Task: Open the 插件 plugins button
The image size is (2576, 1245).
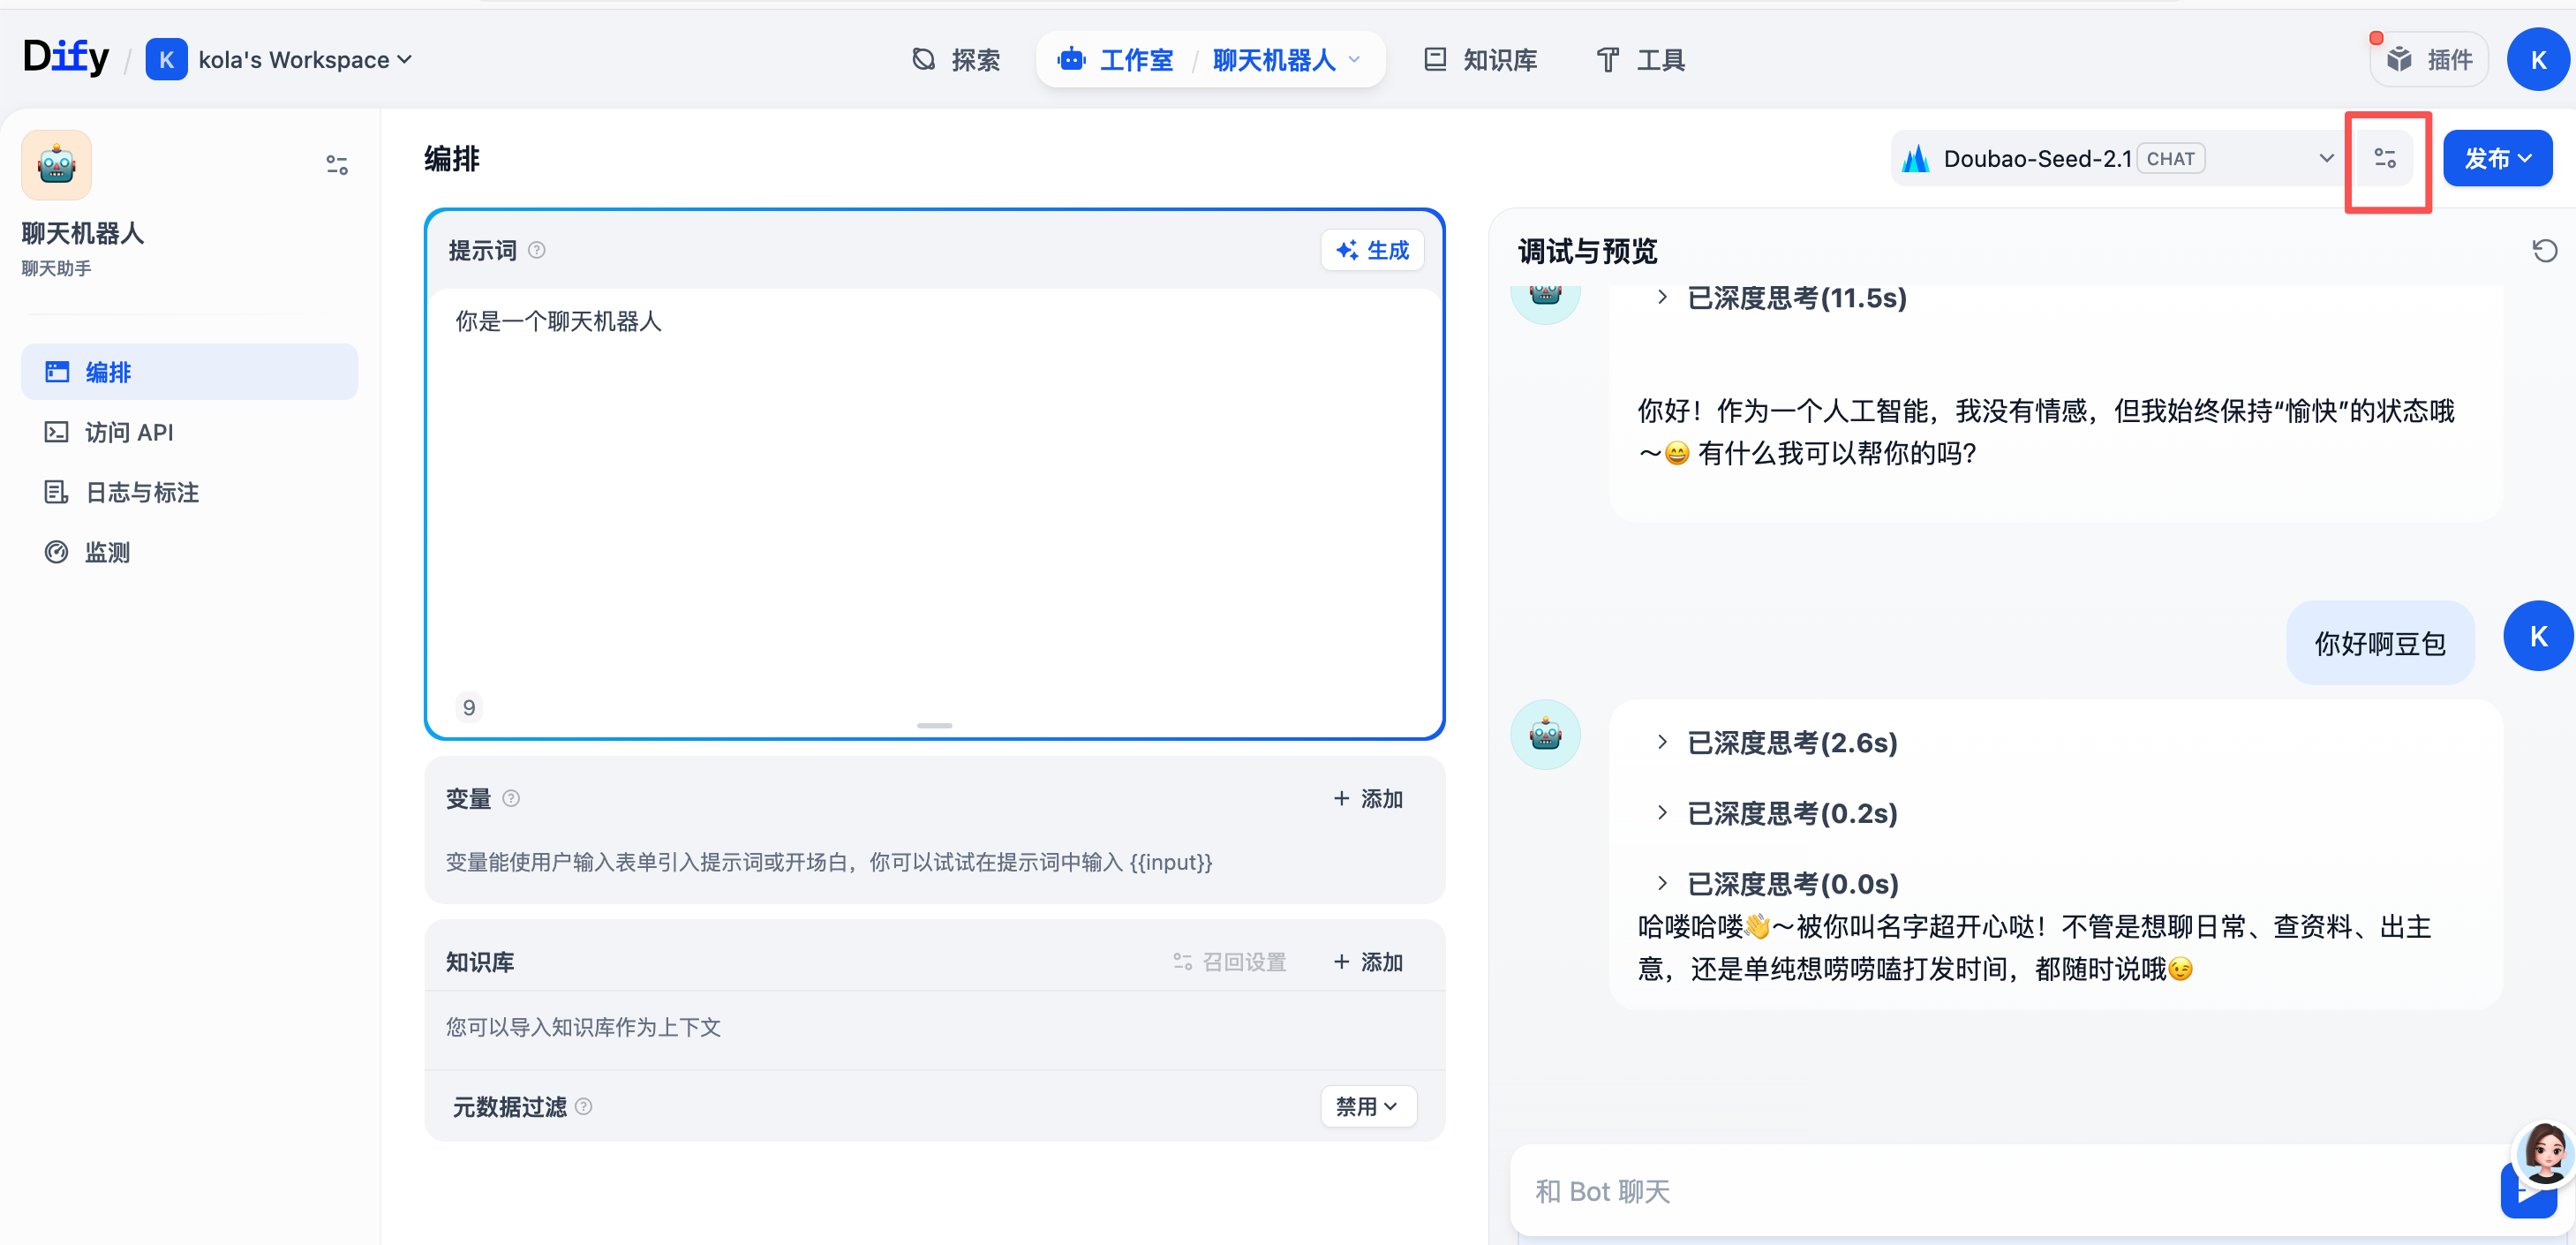Action: (x=2428, y=60)
